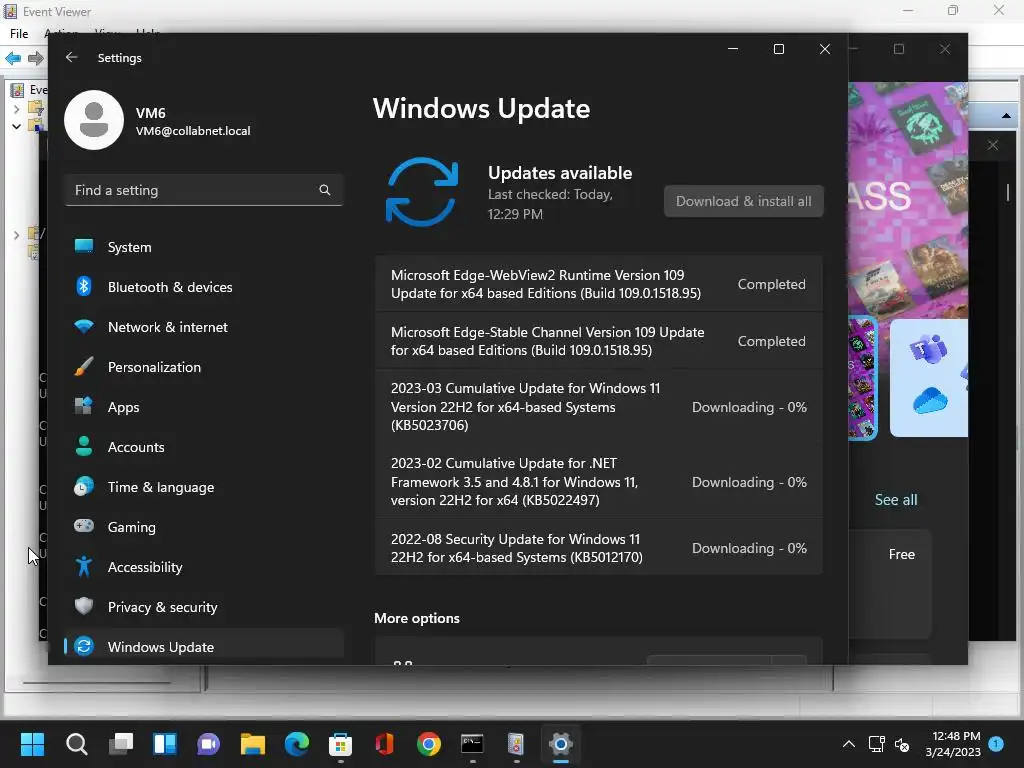This screenshot has height=768, width=1024.
Task: Select Edge-Stable Channel Version 109 entry
Action: (599, 341)
